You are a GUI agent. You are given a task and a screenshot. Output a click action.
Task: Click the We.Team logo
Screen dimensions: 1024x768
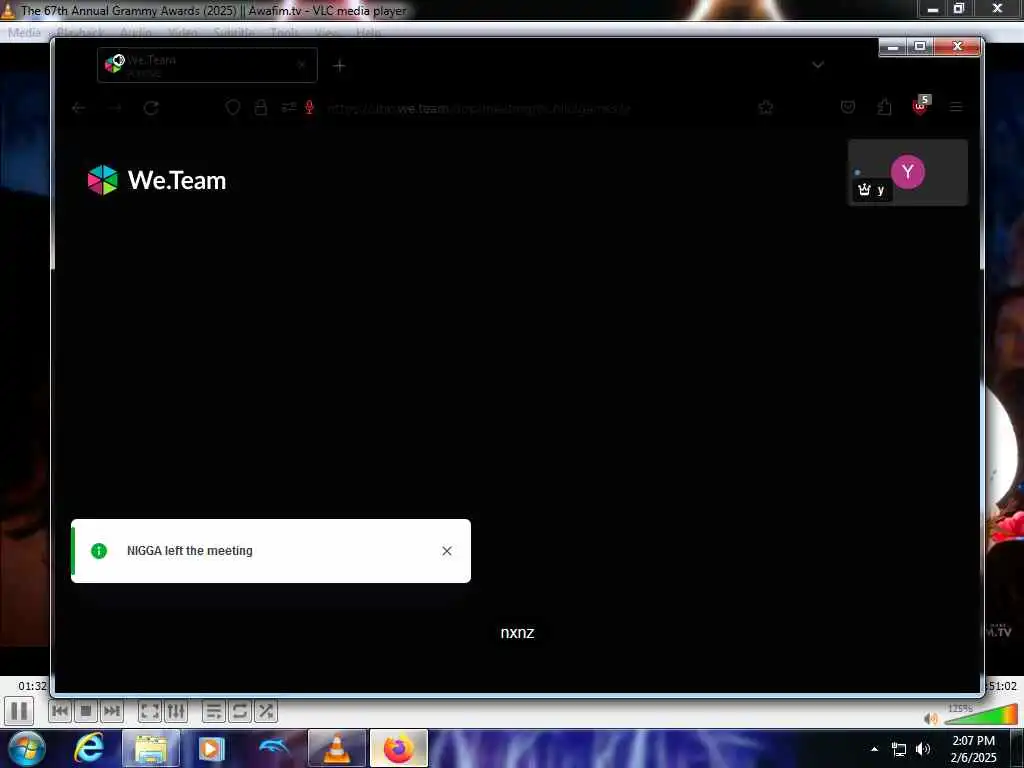[x=157, y=180]
